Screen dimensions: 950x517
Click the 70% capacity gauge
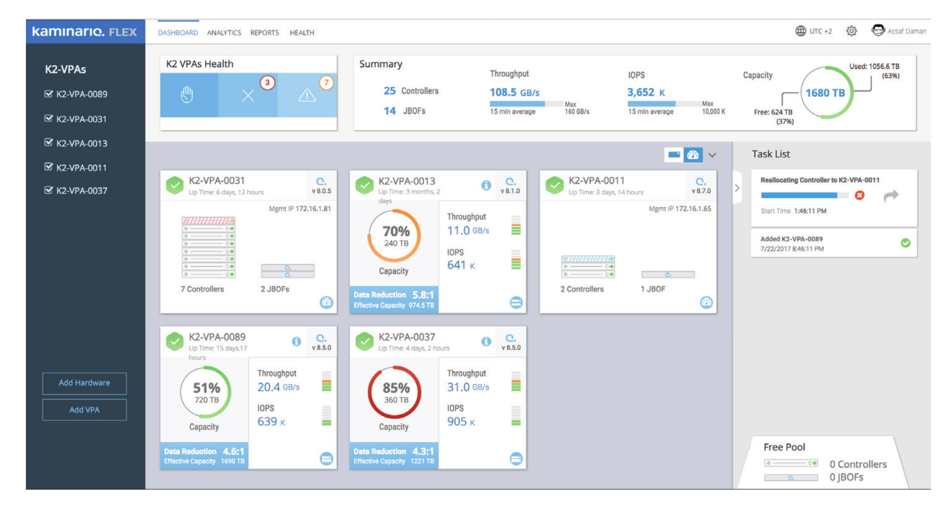[395, 236]
